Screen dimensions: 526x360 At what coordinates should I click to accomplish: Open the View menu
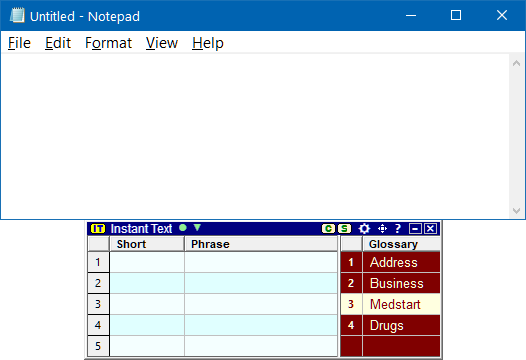(162, 43)
